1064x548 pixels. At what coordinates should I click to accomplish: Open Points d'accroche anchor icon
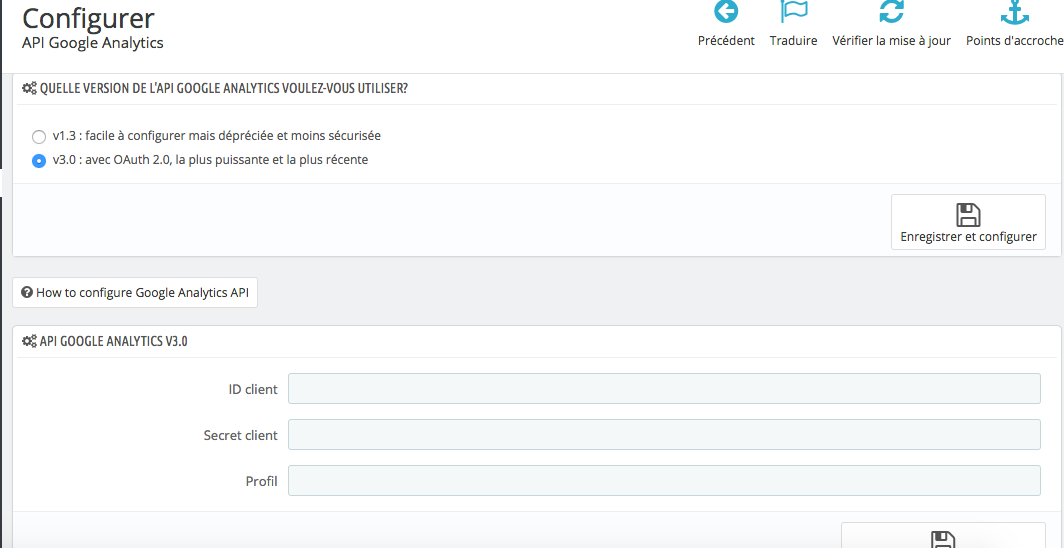(1015, 12)
